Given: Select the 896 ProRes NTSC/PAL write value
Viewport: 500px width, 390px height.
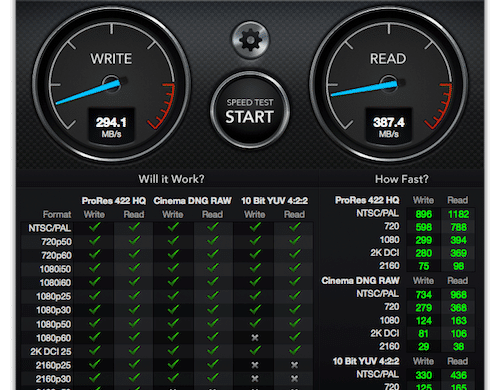Looking at the screenshot, I should coord(424,214).
